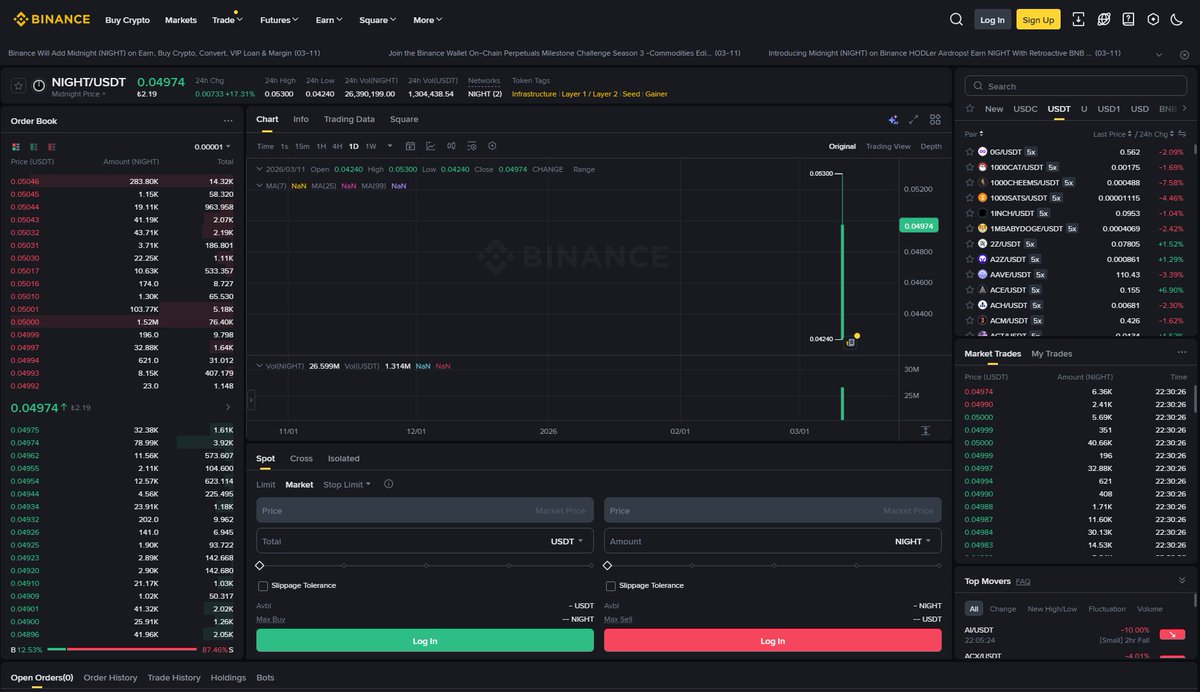
Task: Click the download app icon in the header
Action: point(1078,19)
